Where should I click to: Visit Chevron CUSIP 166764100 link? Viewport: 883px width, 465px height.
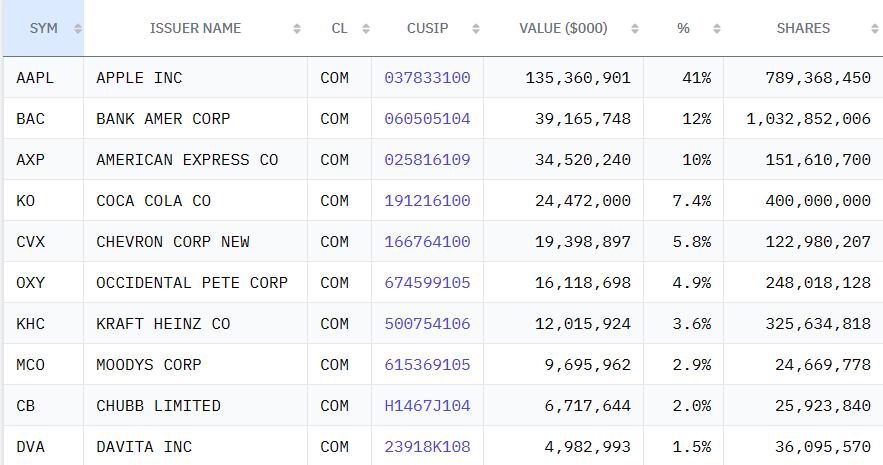(x=427, y=242)
